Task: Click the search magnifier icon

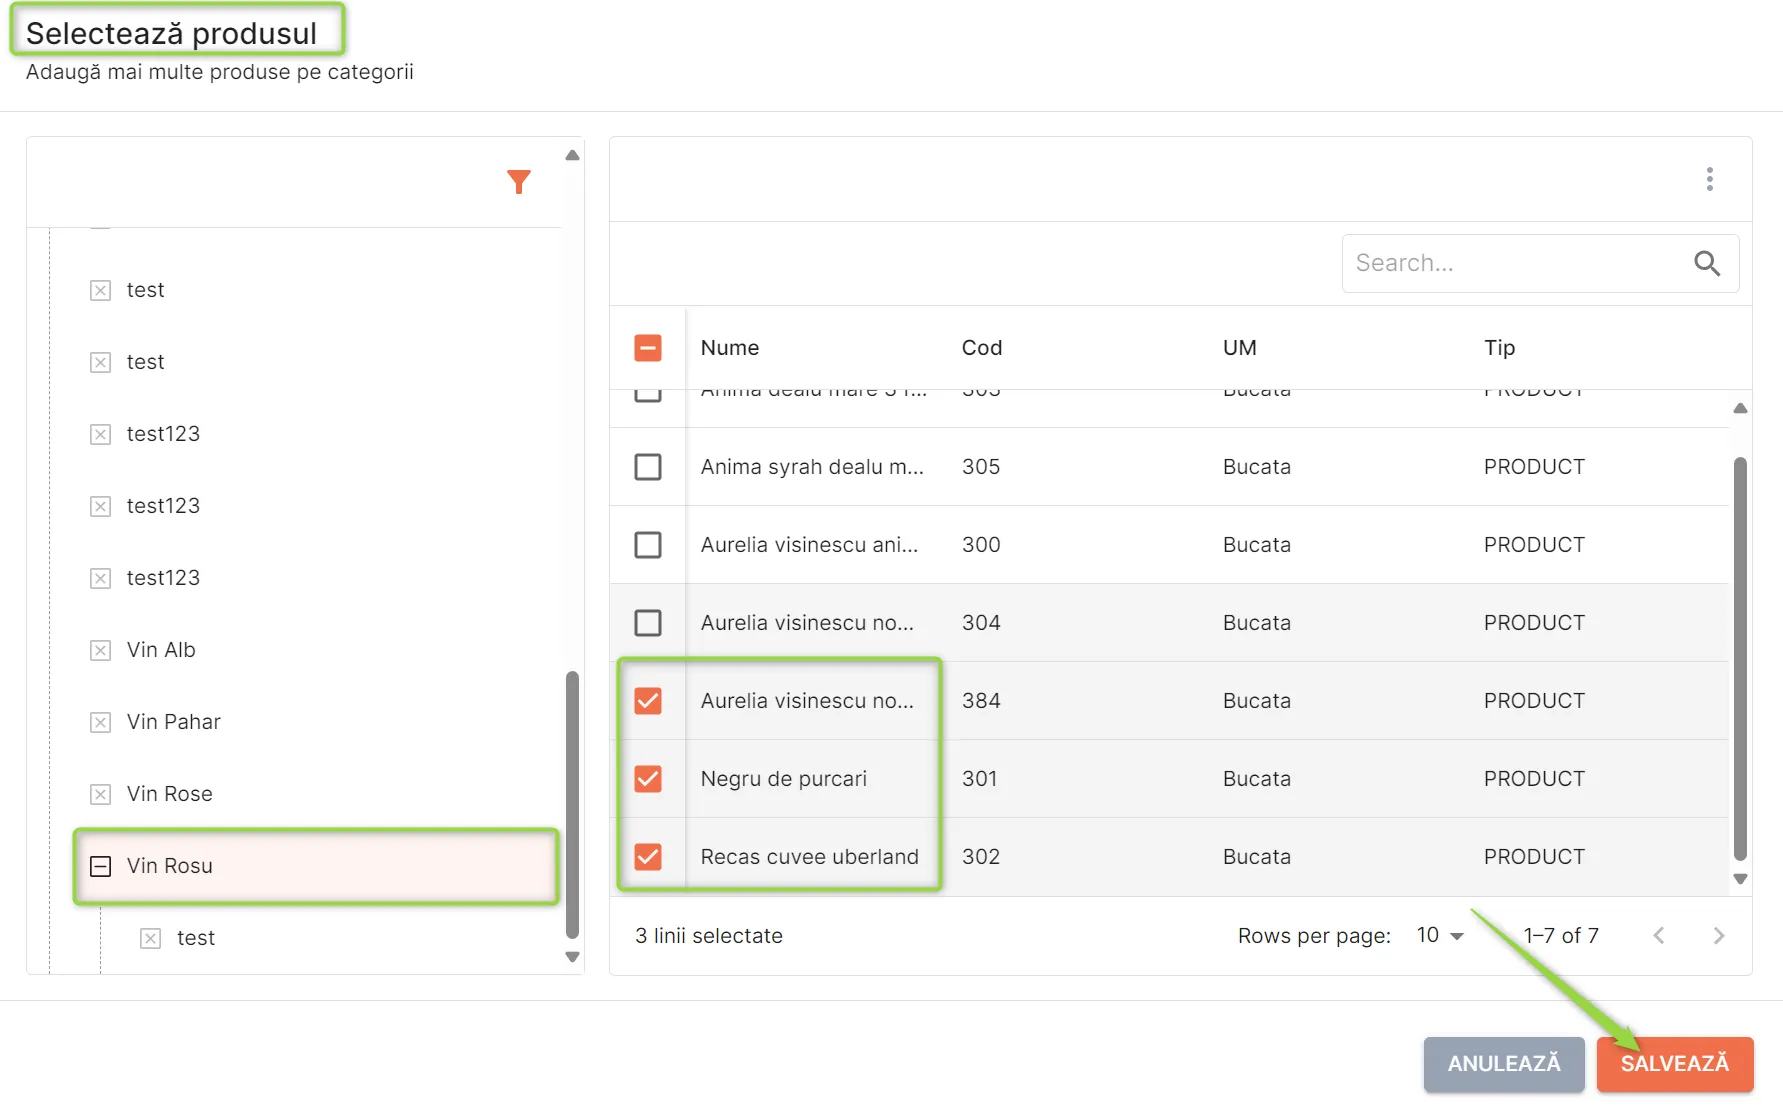Action: [x=1707, y=263]
